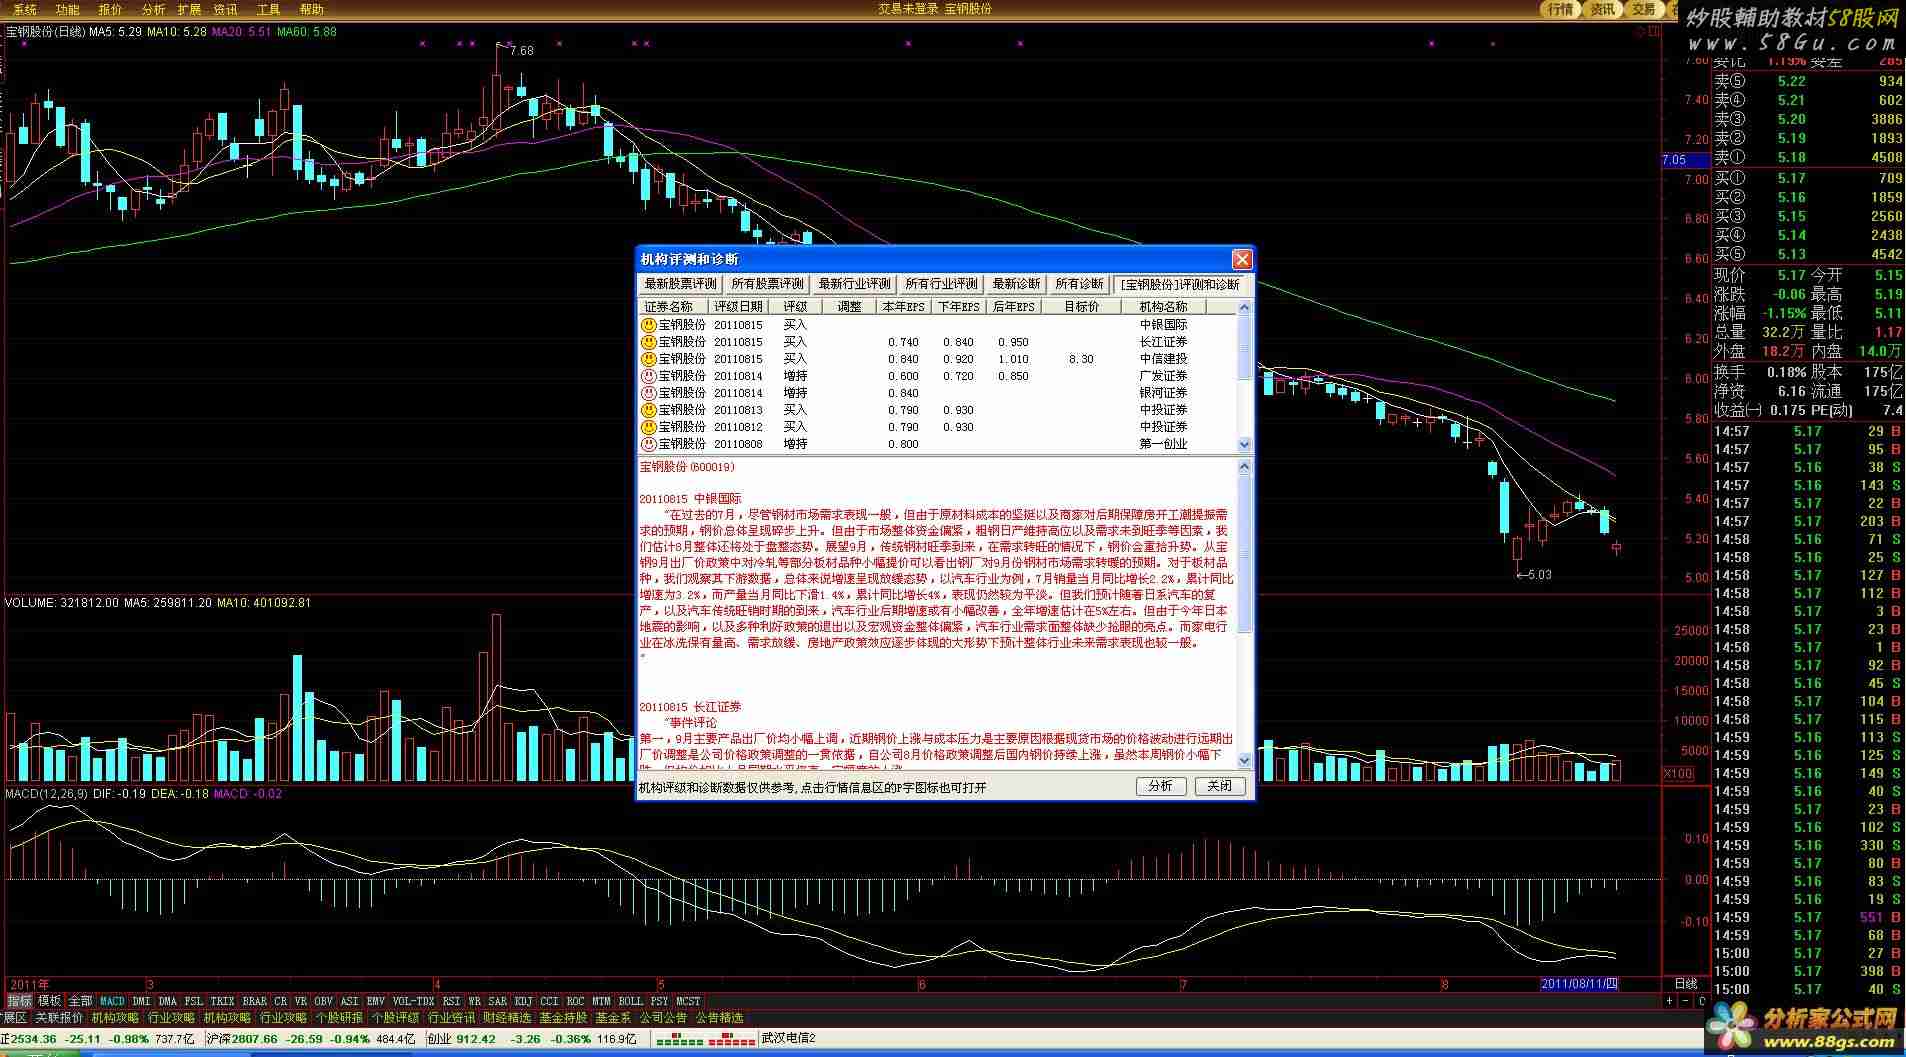Click the plus zoom icon below the chart
Image resolution: width=1906 pixels, height=1057 pixels.
1669,1001
